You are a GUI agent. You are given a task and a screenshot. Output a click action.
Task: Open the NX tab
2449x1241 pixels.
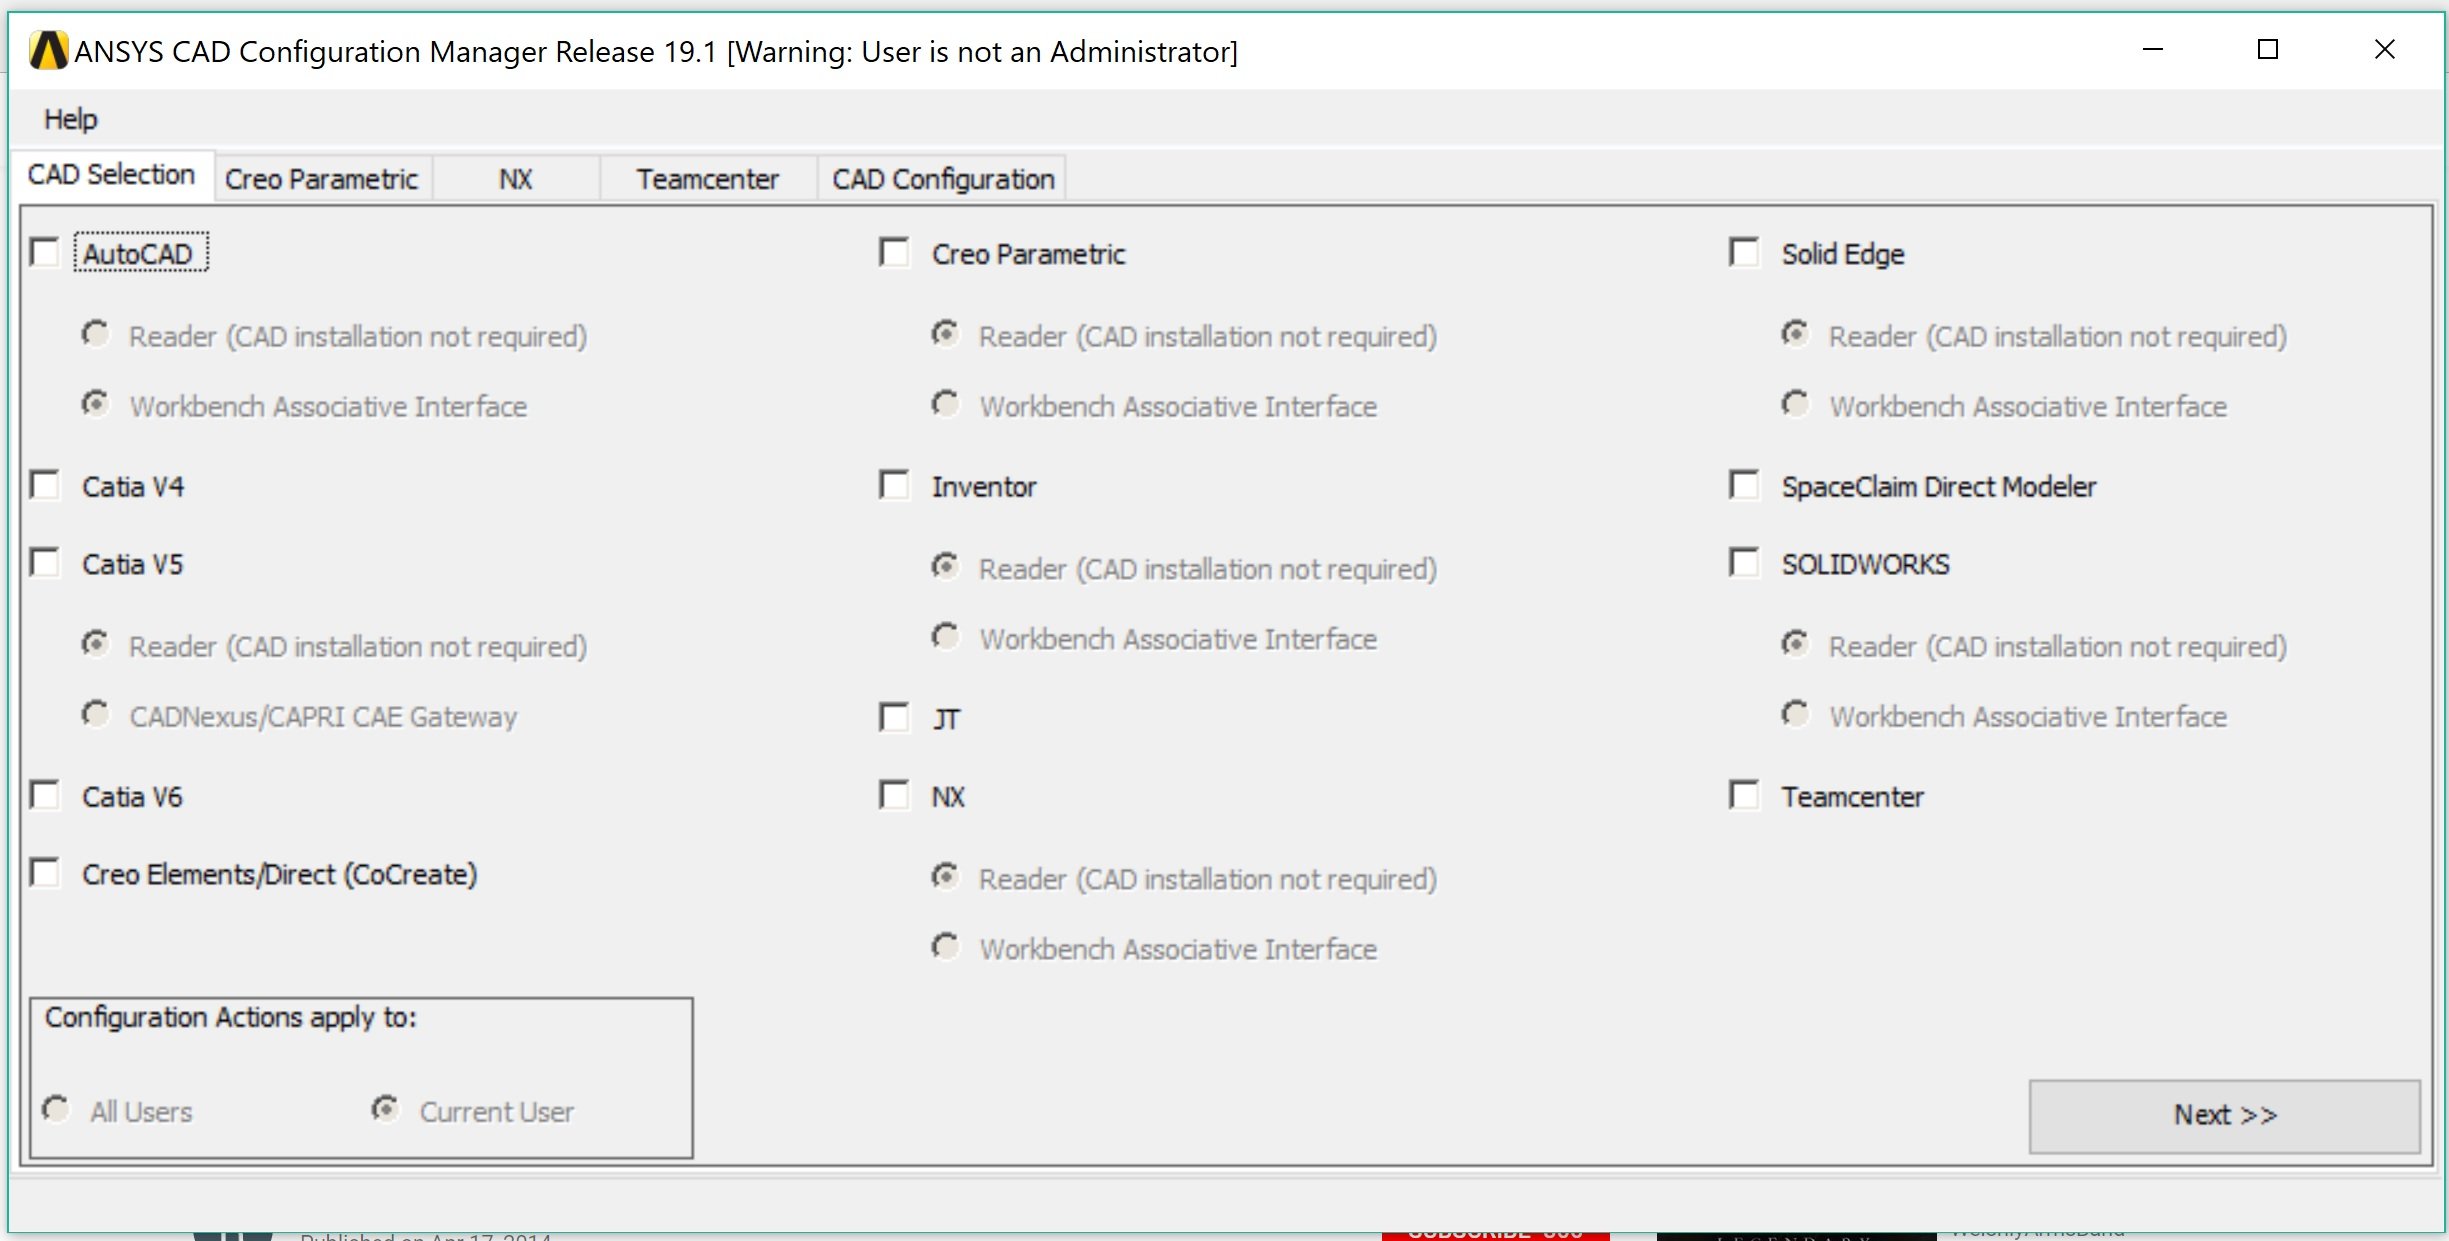tap(515, 179)
